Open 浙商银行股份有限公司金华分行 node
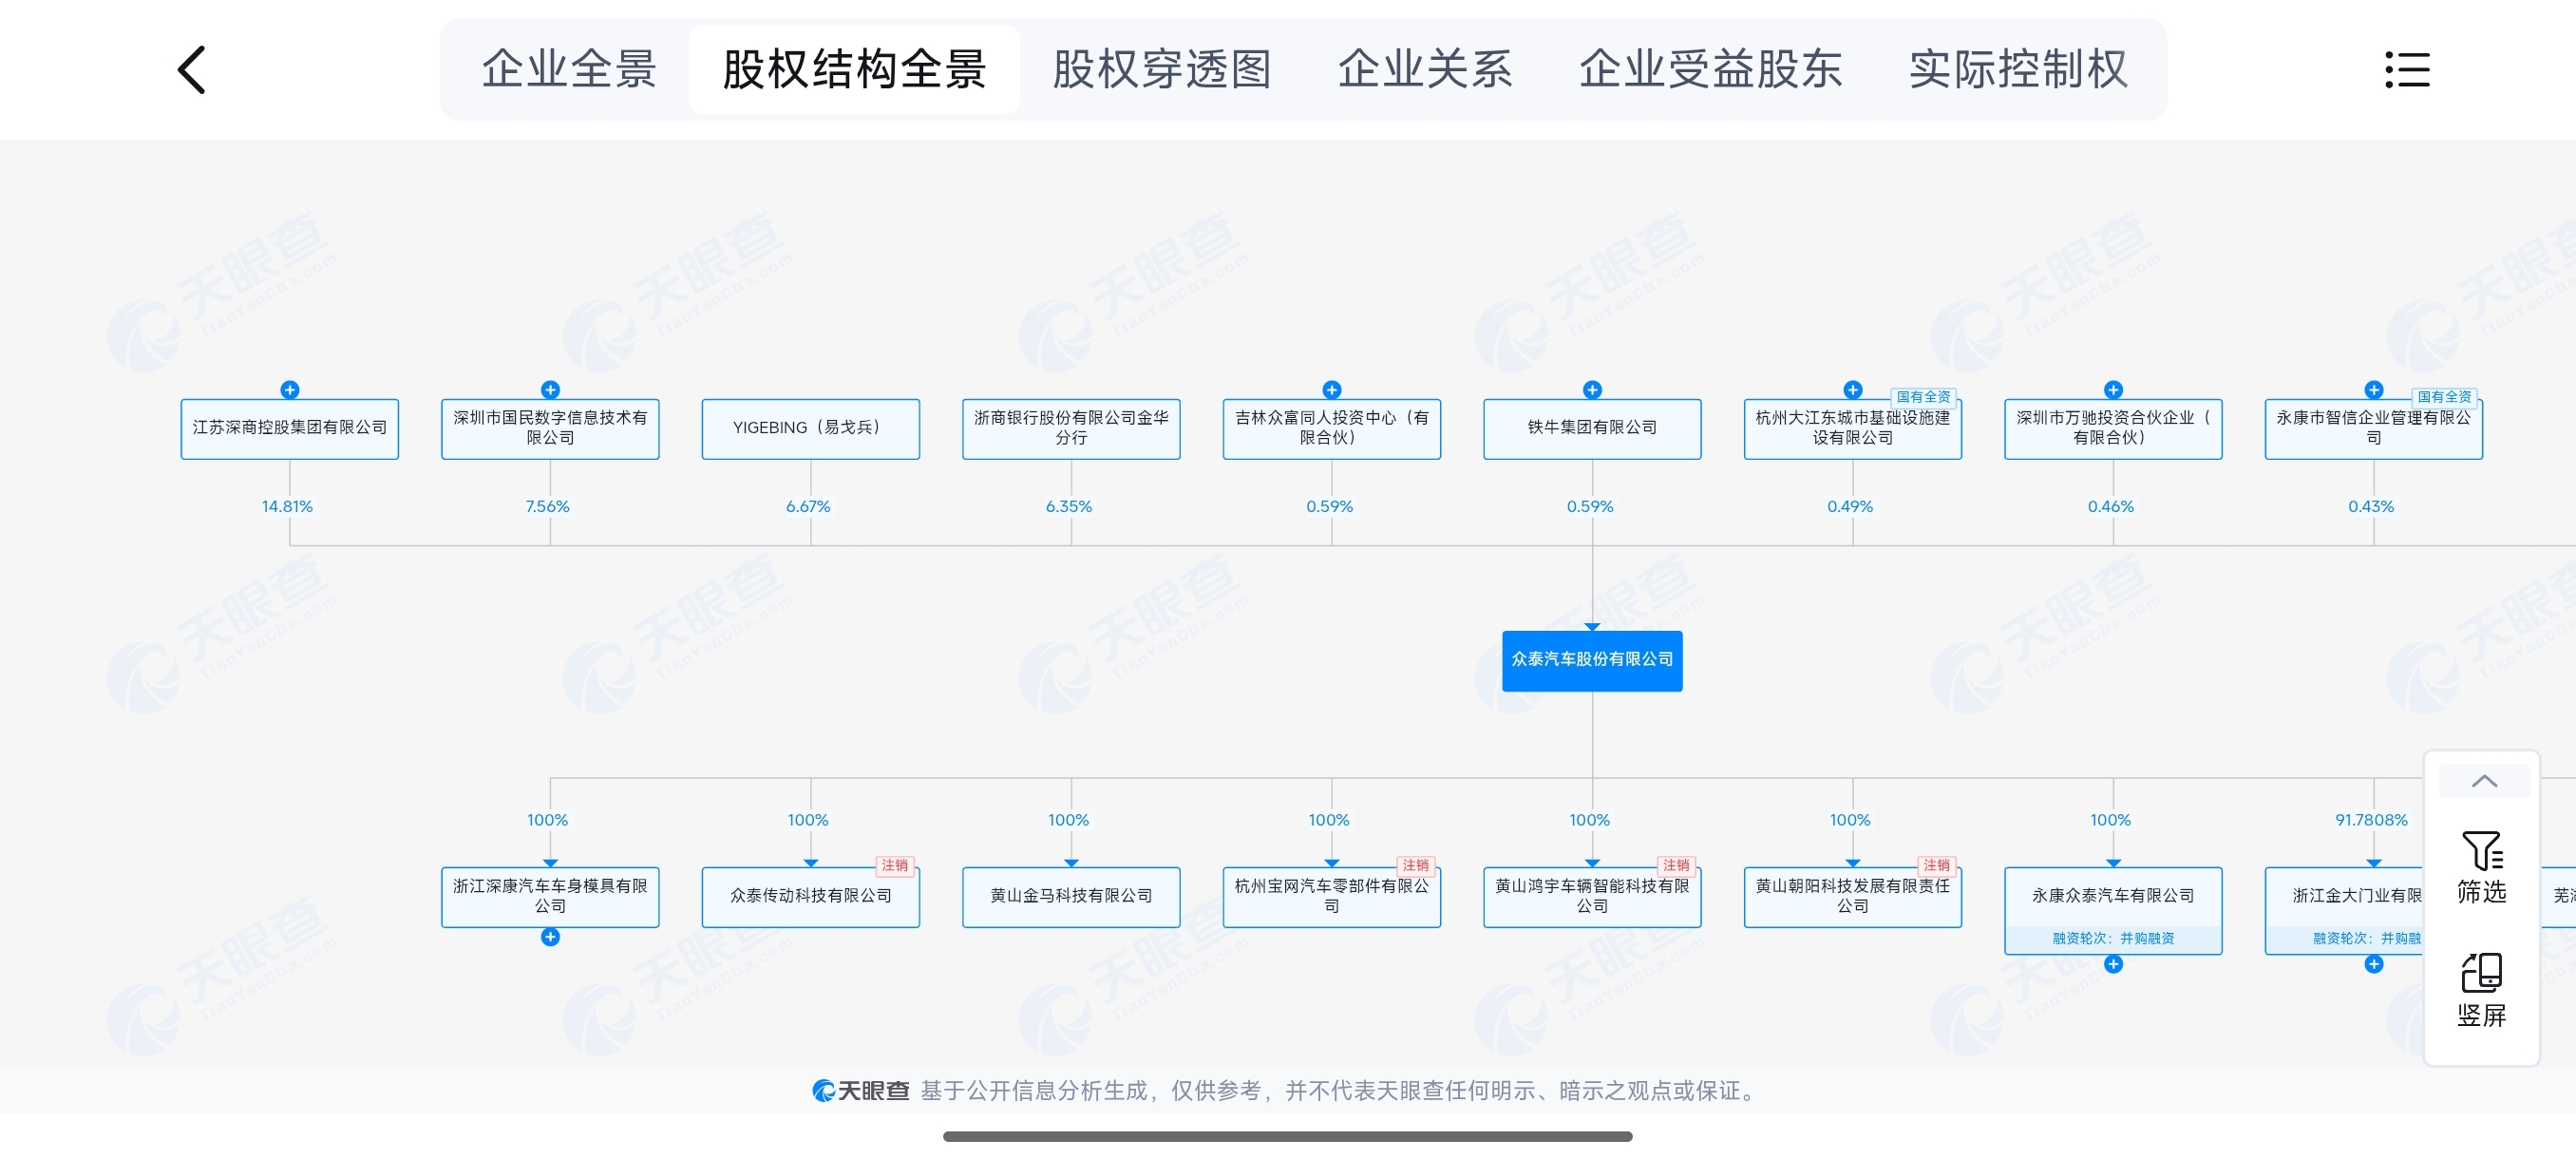This screenshot has width=2576, height=1159. point(1071,429)
